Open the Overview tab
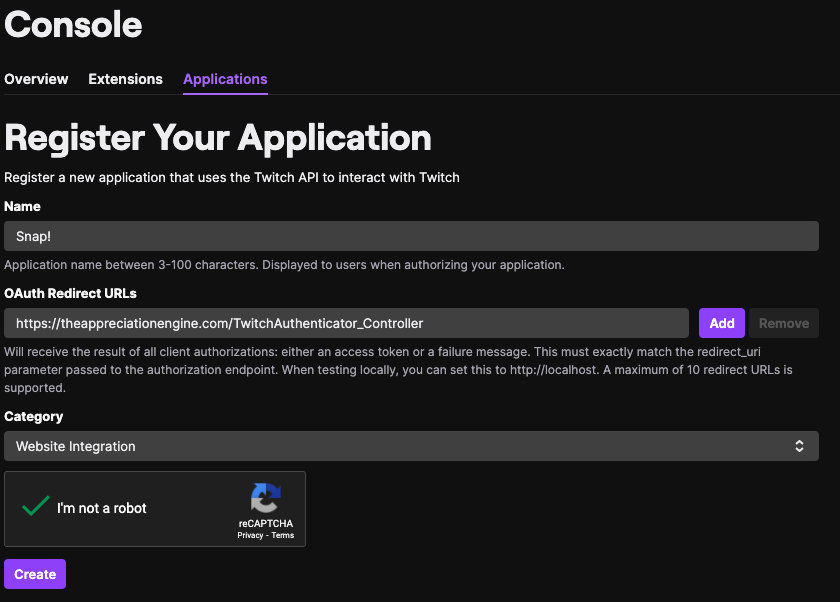The width and height of the screenshot is (840, 602). point(36,79)
